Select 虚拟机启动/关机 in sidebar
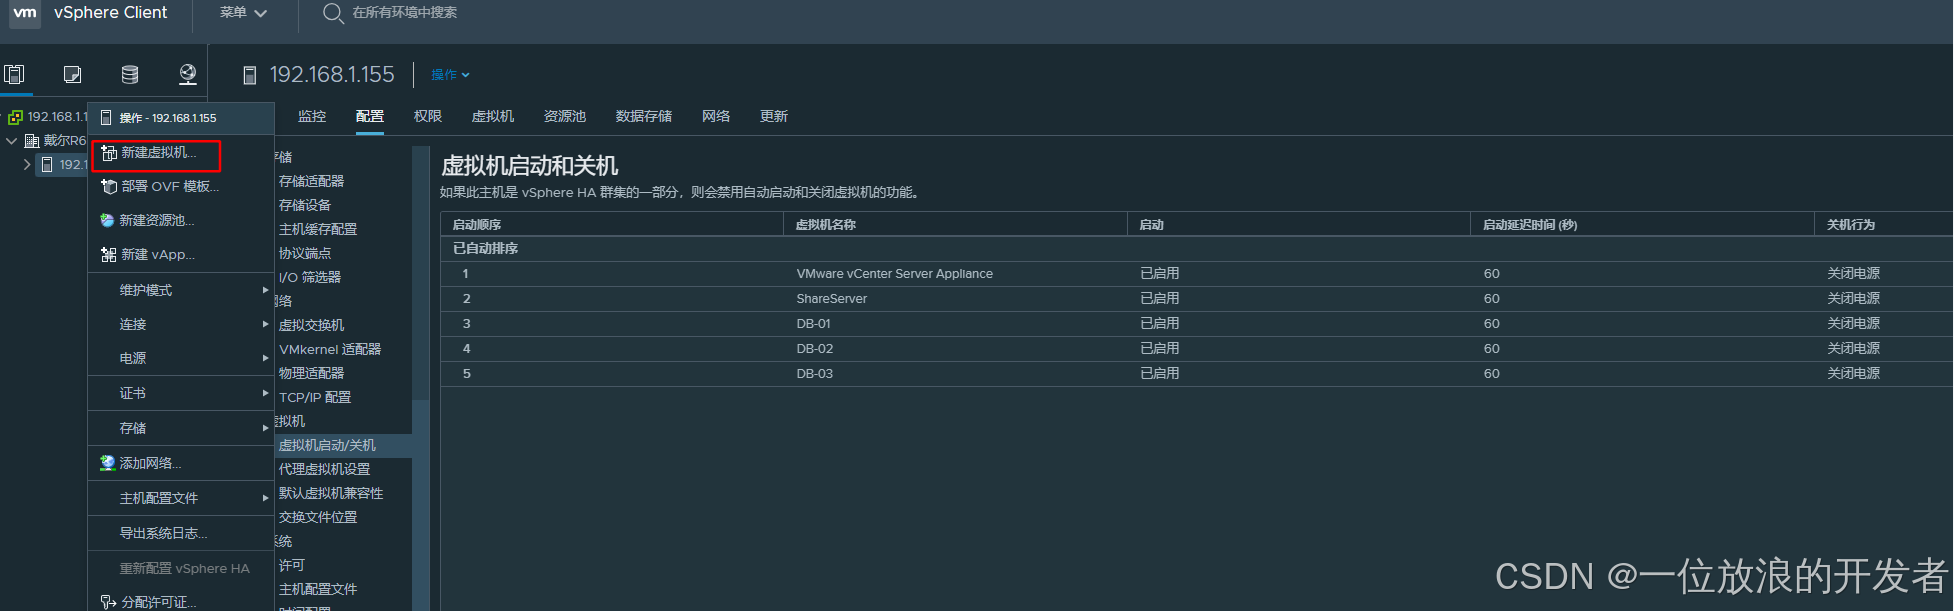This screenshot has height=611, width=1954. pyautogui.click(x=343, y=445)
